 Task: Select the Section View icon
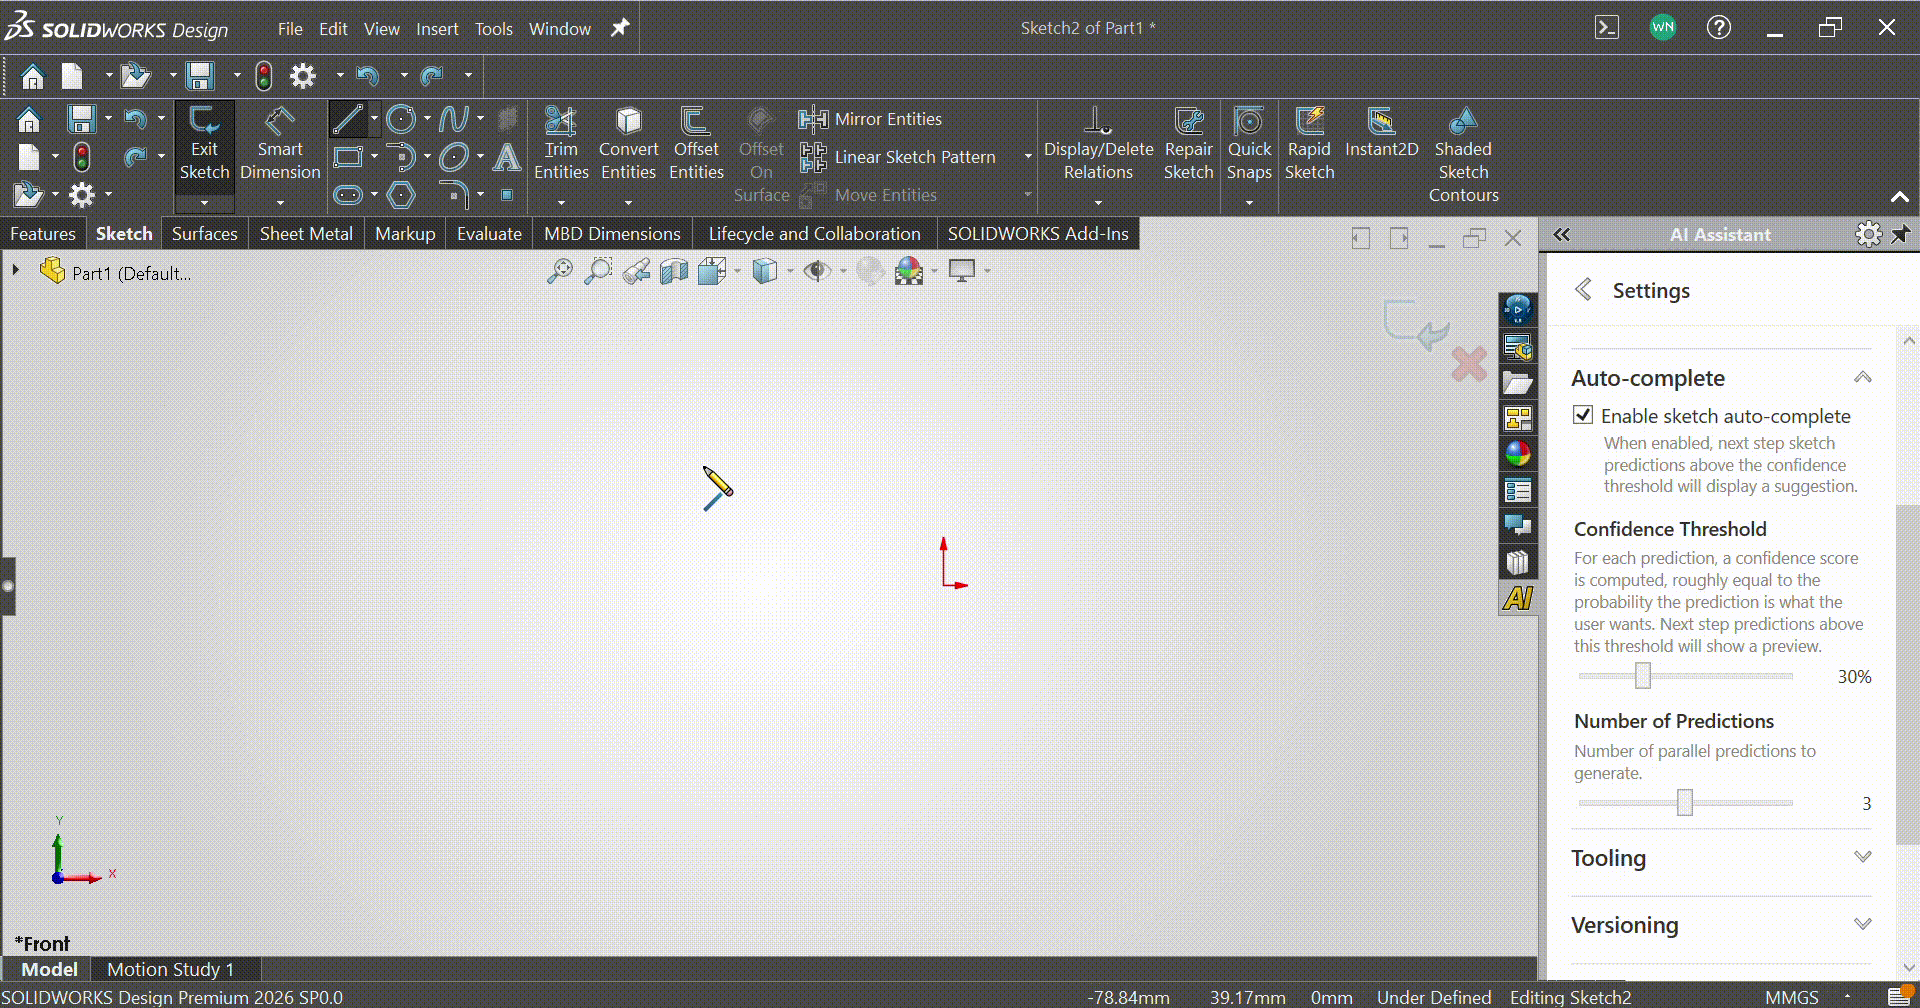coord(673,271)
